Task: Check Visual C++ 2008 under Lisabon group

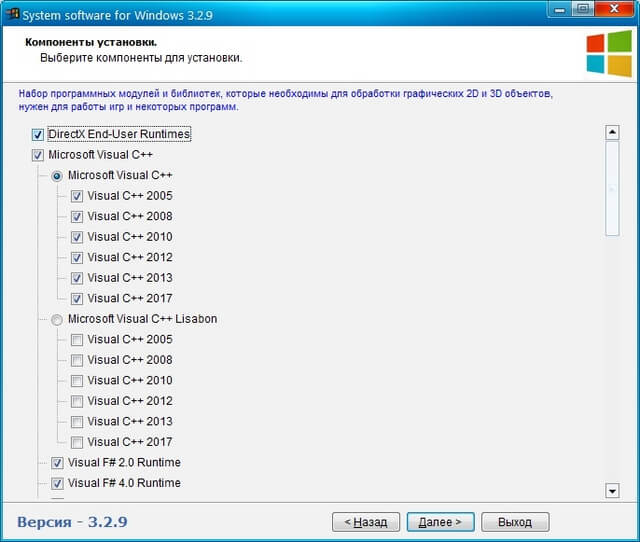Action: 77,360
